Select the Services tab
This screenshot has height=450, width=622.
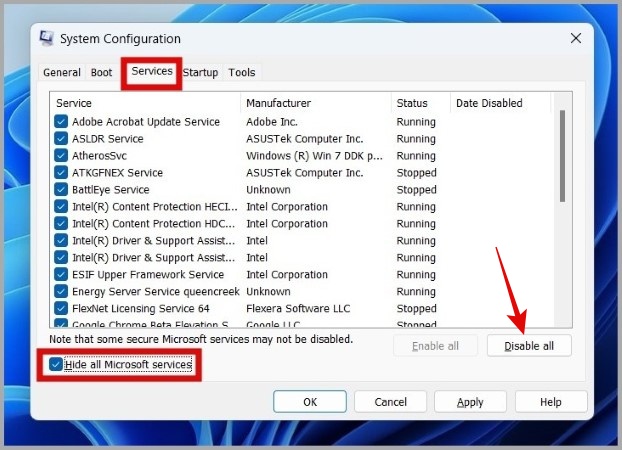tap(152, 71)
